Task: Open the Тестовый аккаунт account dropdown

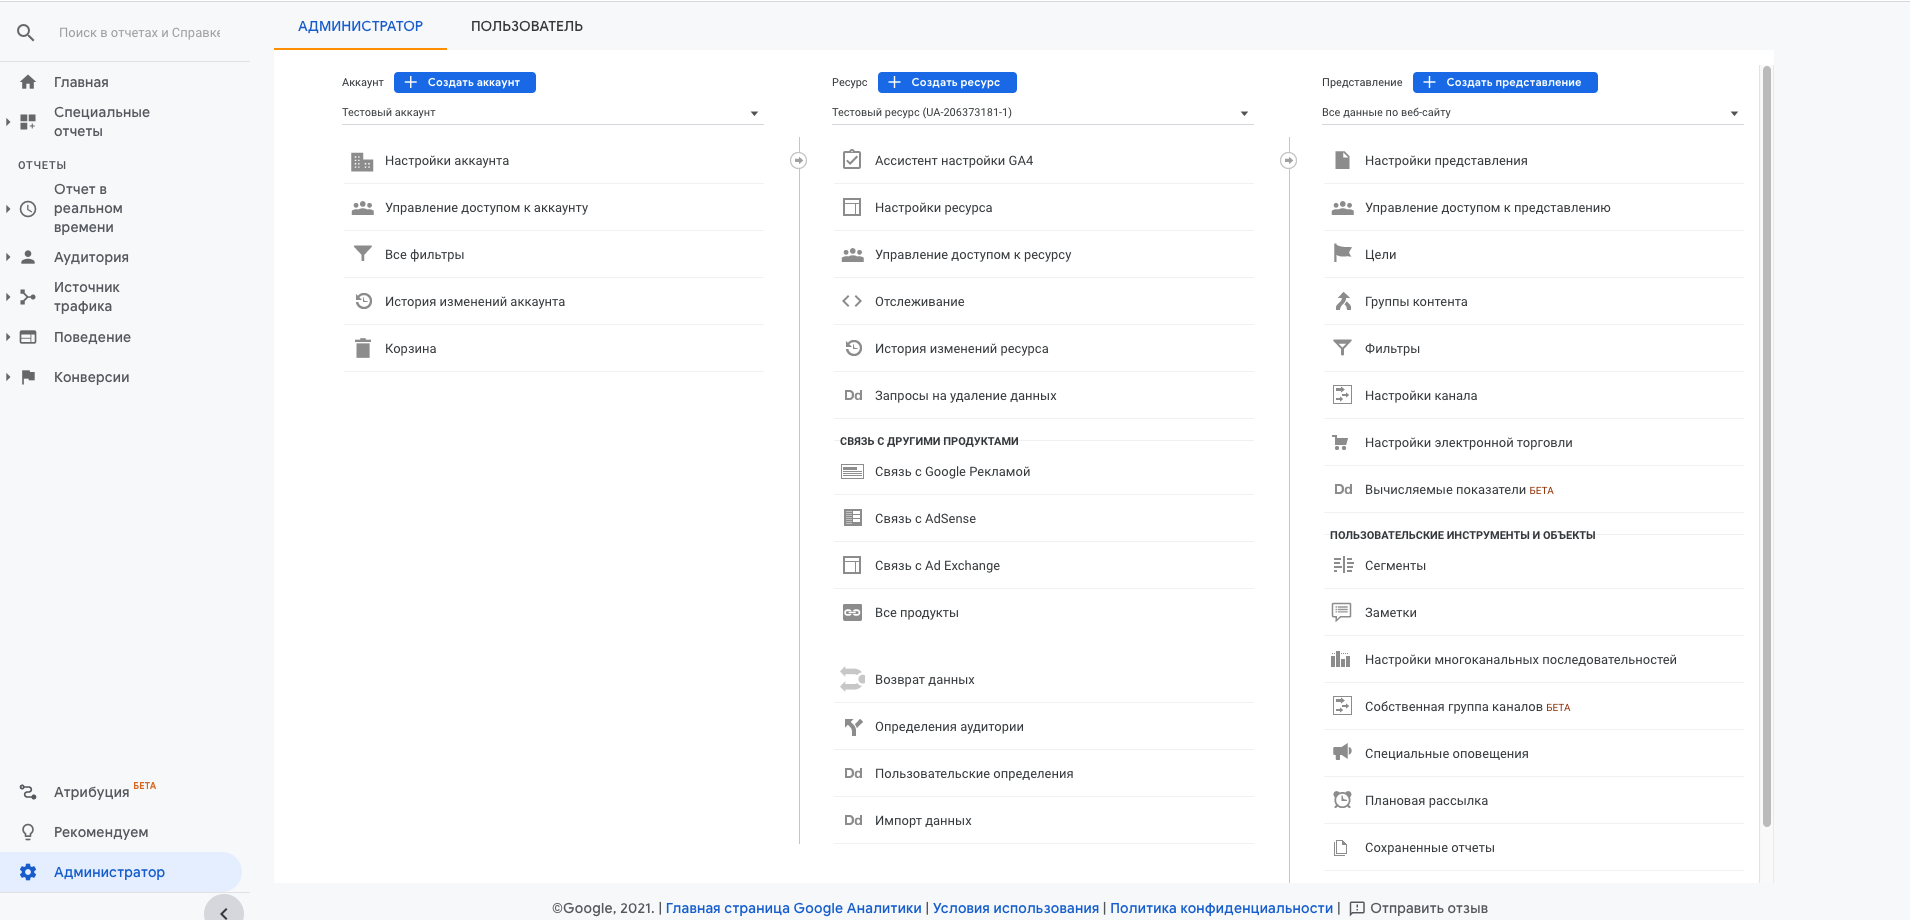Action: 552,113
